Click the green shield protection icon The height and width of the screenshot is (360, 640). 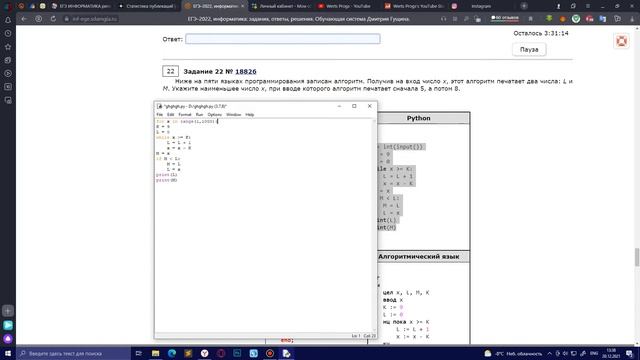coord(576,19)
